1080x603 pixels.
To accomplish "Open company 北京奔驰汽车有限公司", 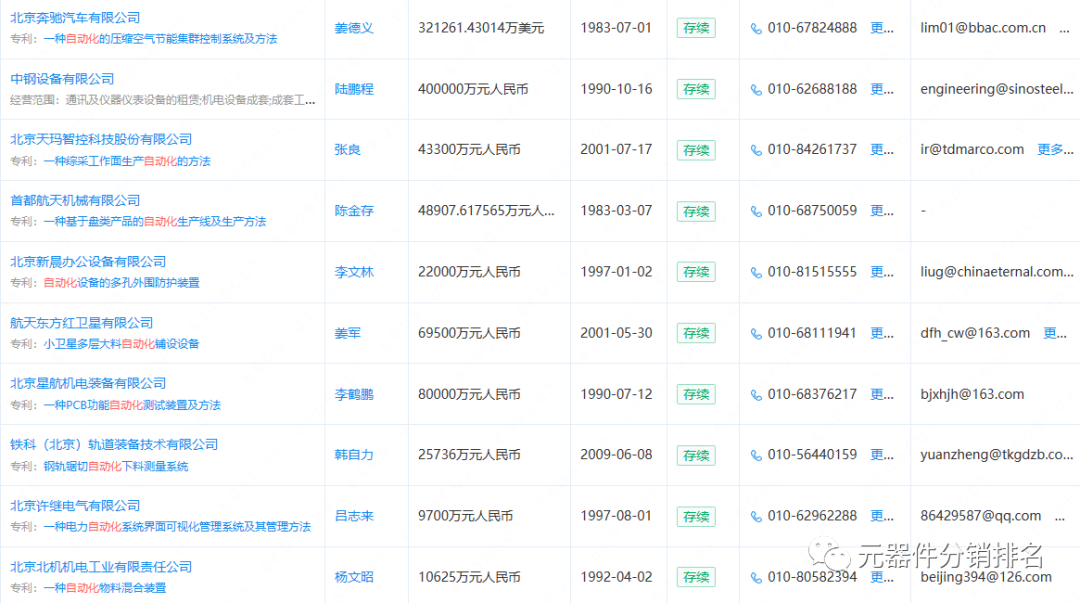I will point(75,18).
